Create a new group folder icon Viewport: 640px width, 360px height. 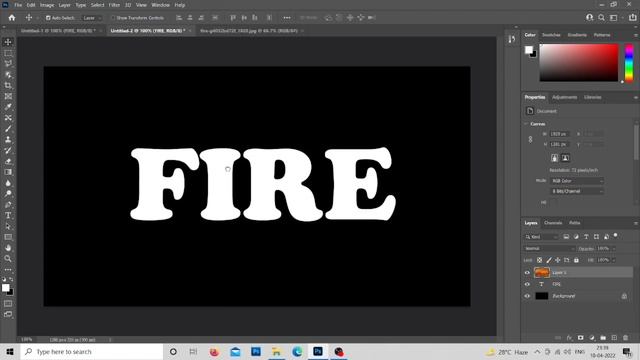(603, 338)
